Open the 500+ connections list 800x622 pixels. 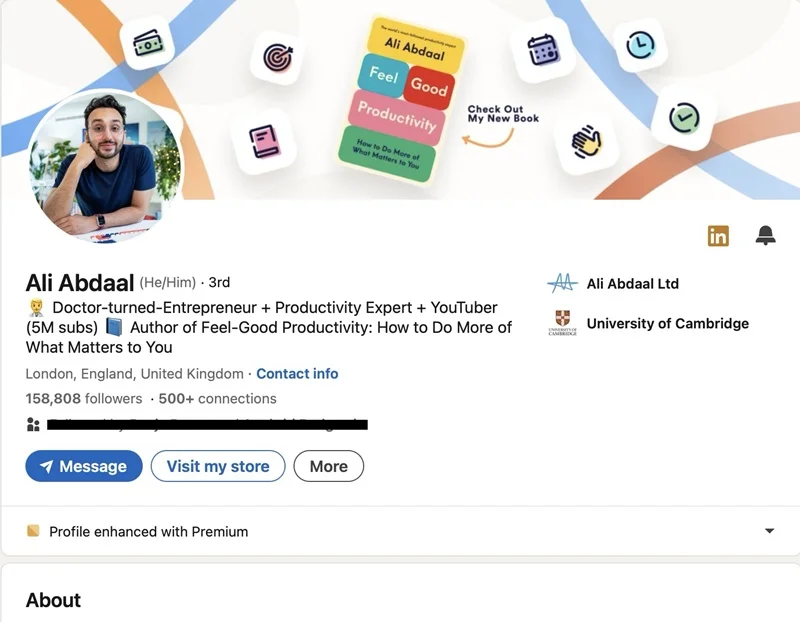point(217,399)
